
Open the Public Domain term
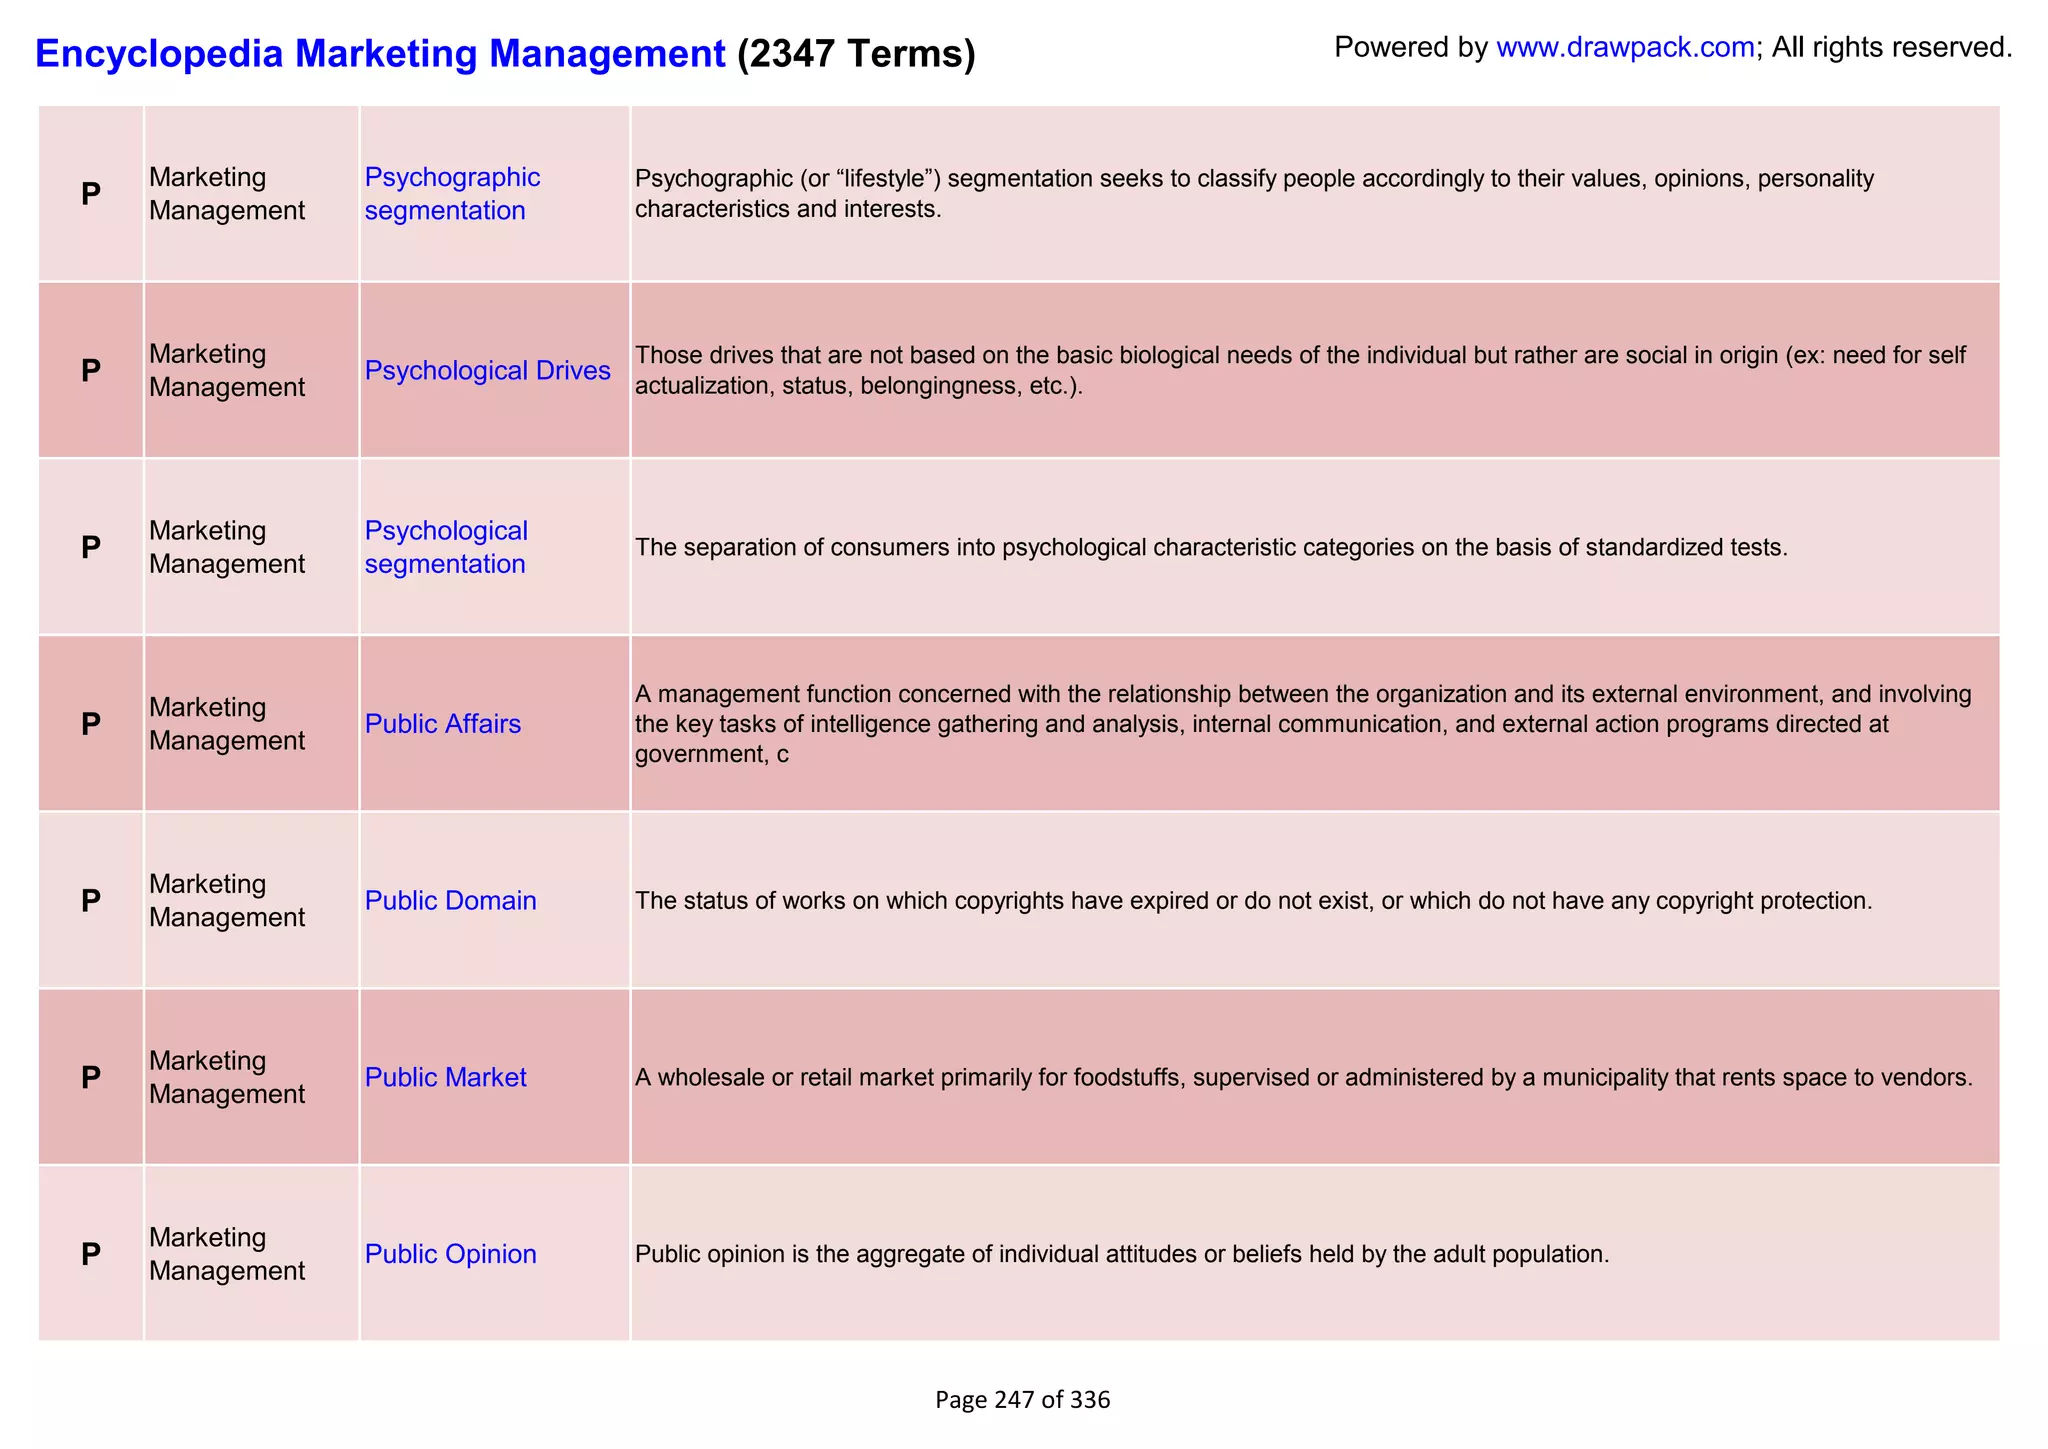point(450,901)
